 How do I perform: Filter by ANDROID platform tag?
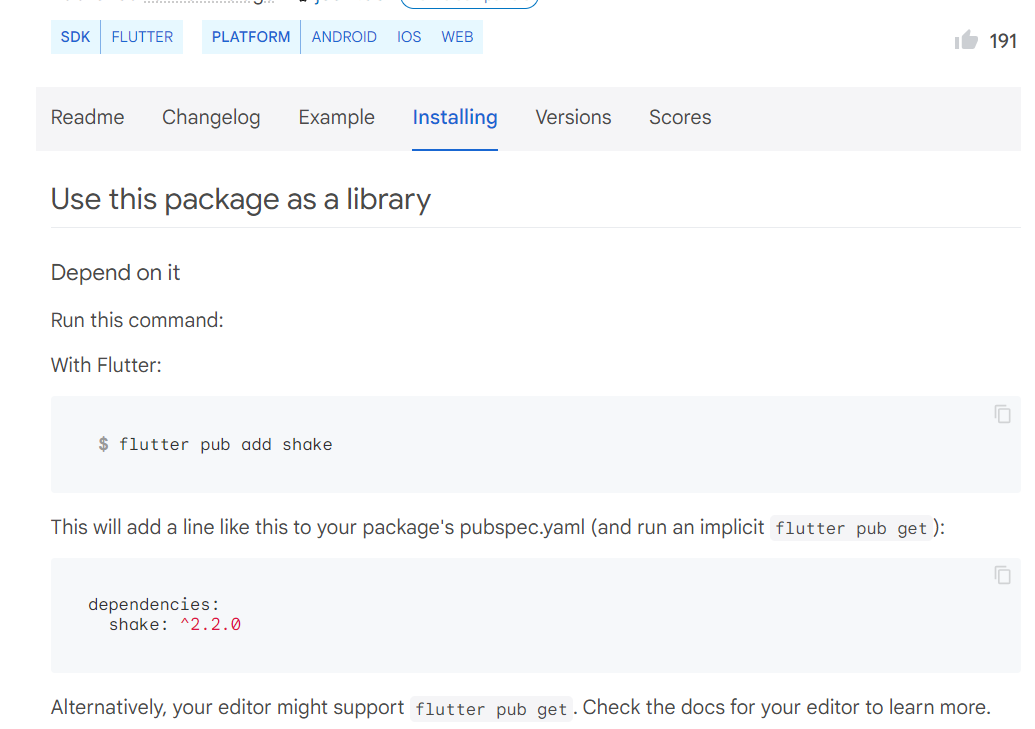[344, 37]
